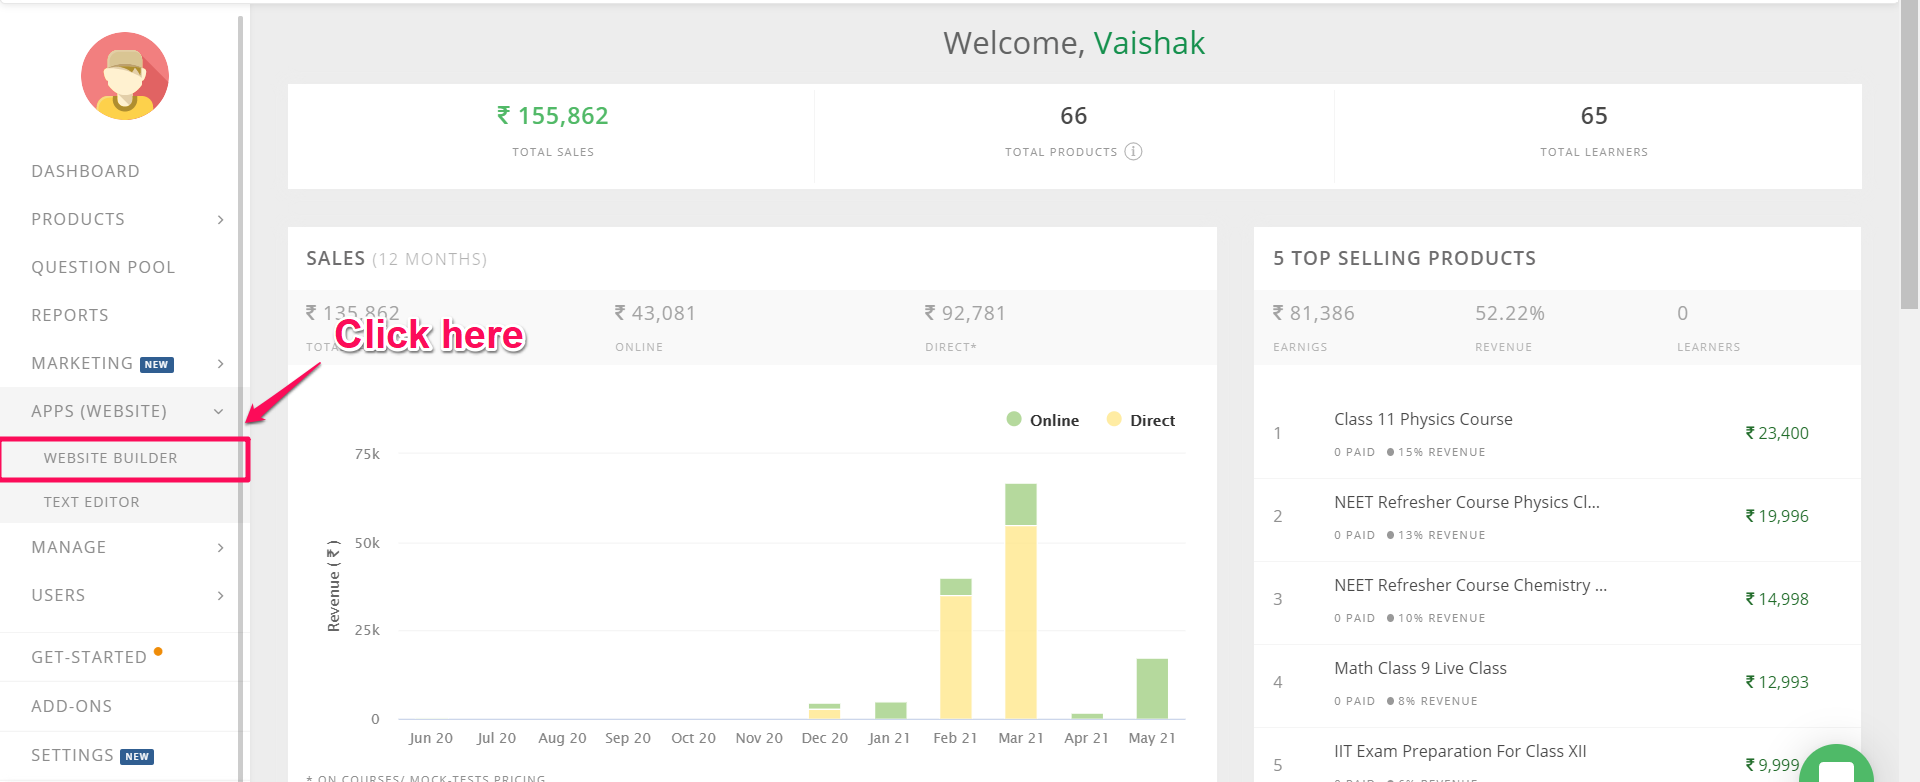1920x782 pixels.
Task: Open IIT Exam Preparation For Class XII
Action: pyautogui.click(x=1460, y=751)
